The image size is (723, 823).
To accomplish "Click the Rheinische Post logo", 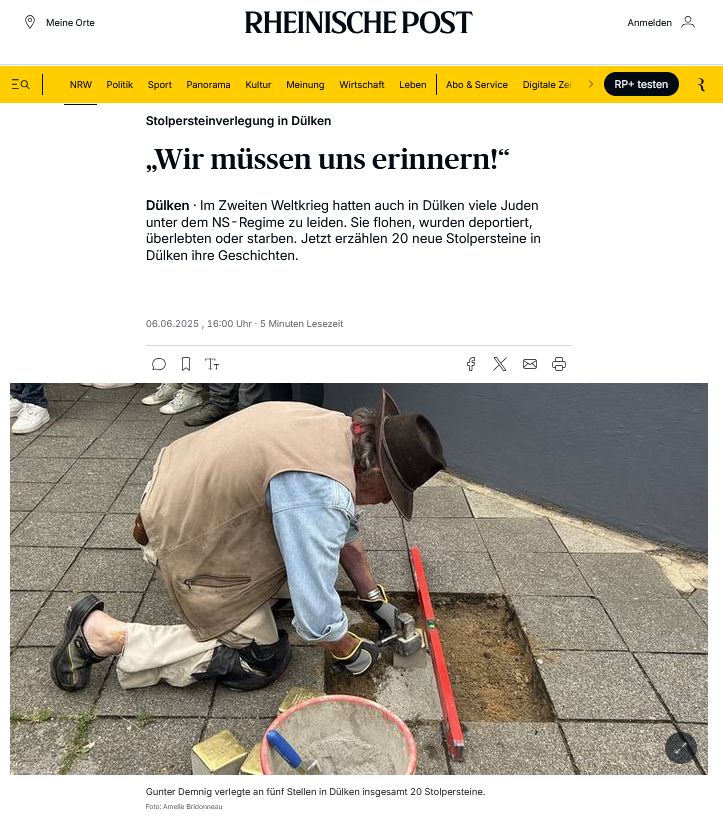I will click(359, 23).
